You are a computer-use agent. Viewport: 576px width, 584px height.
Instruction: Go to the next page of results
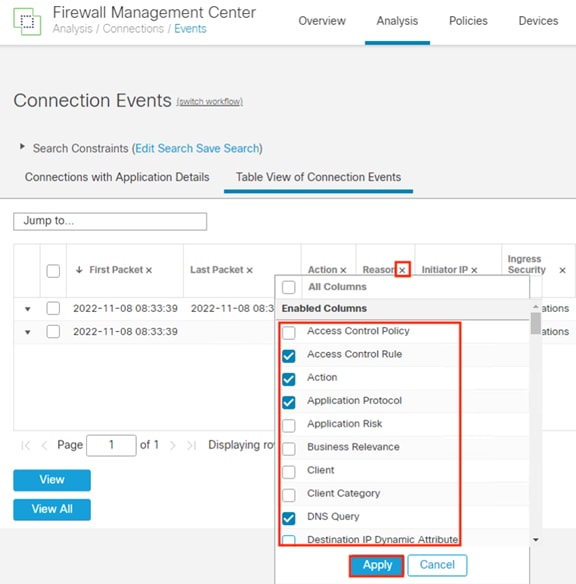(172, 445)
